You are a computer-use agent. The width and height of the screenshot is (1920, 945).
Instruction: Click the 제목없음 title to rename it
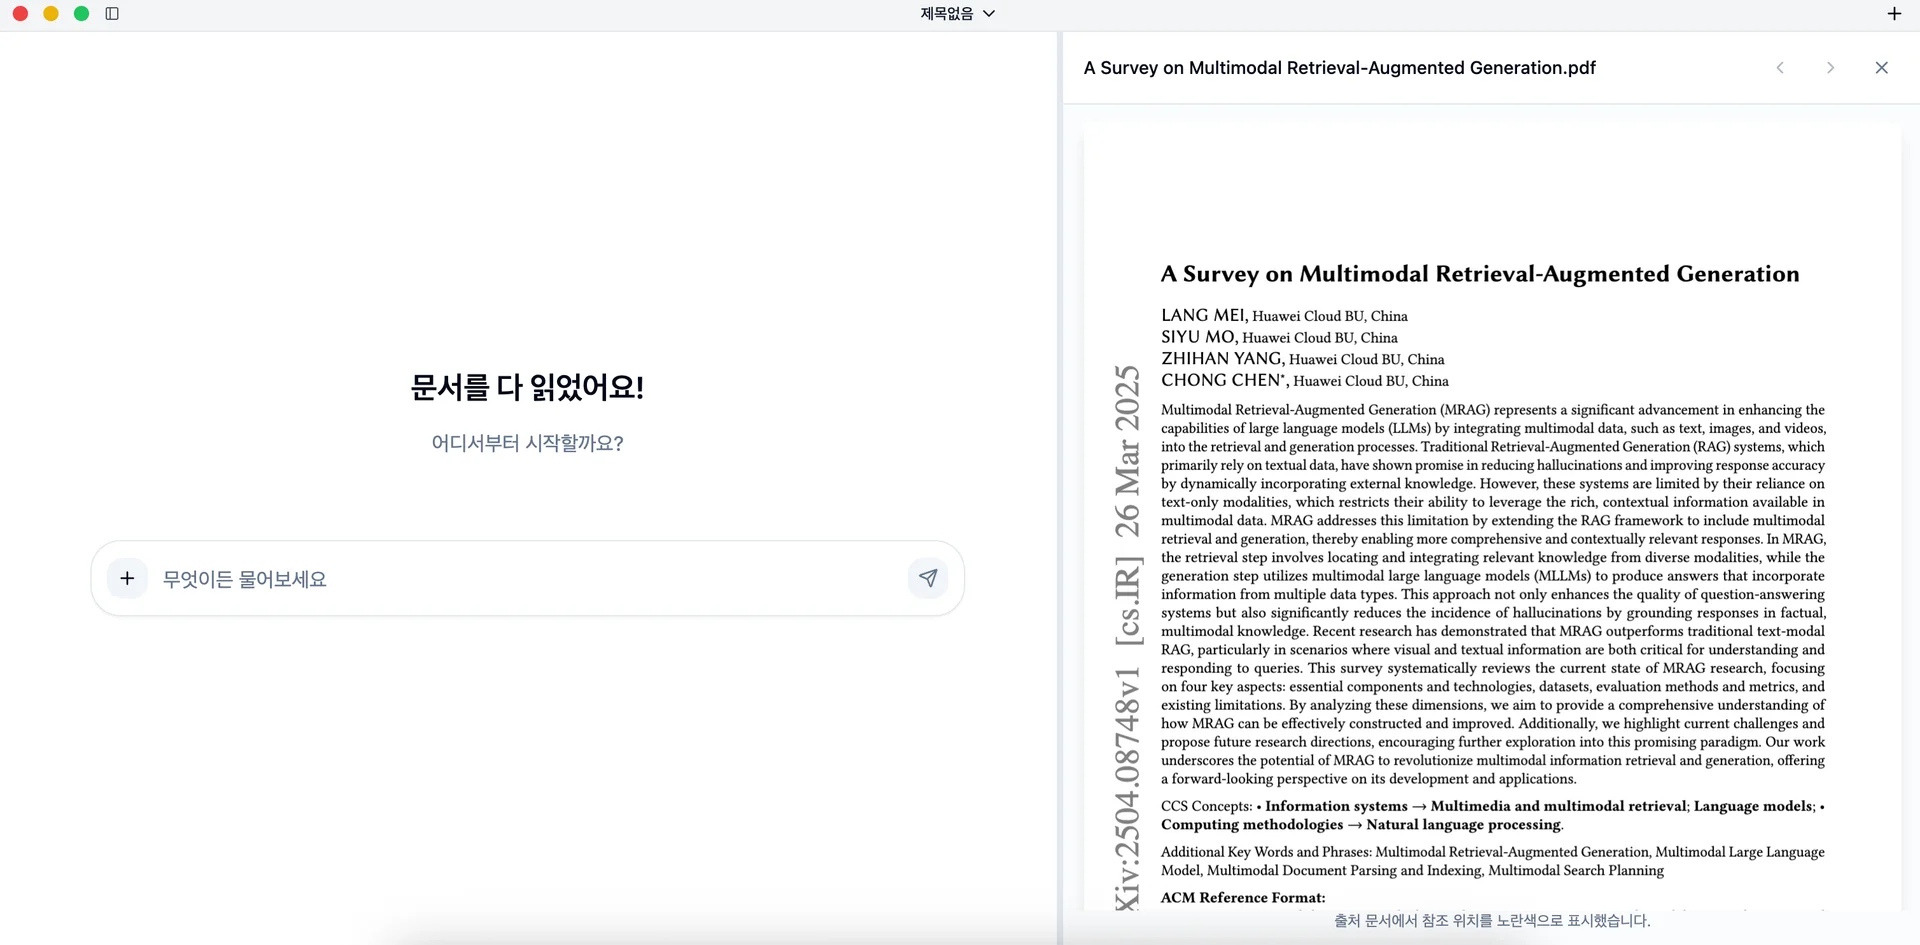(x=946, y=13)
